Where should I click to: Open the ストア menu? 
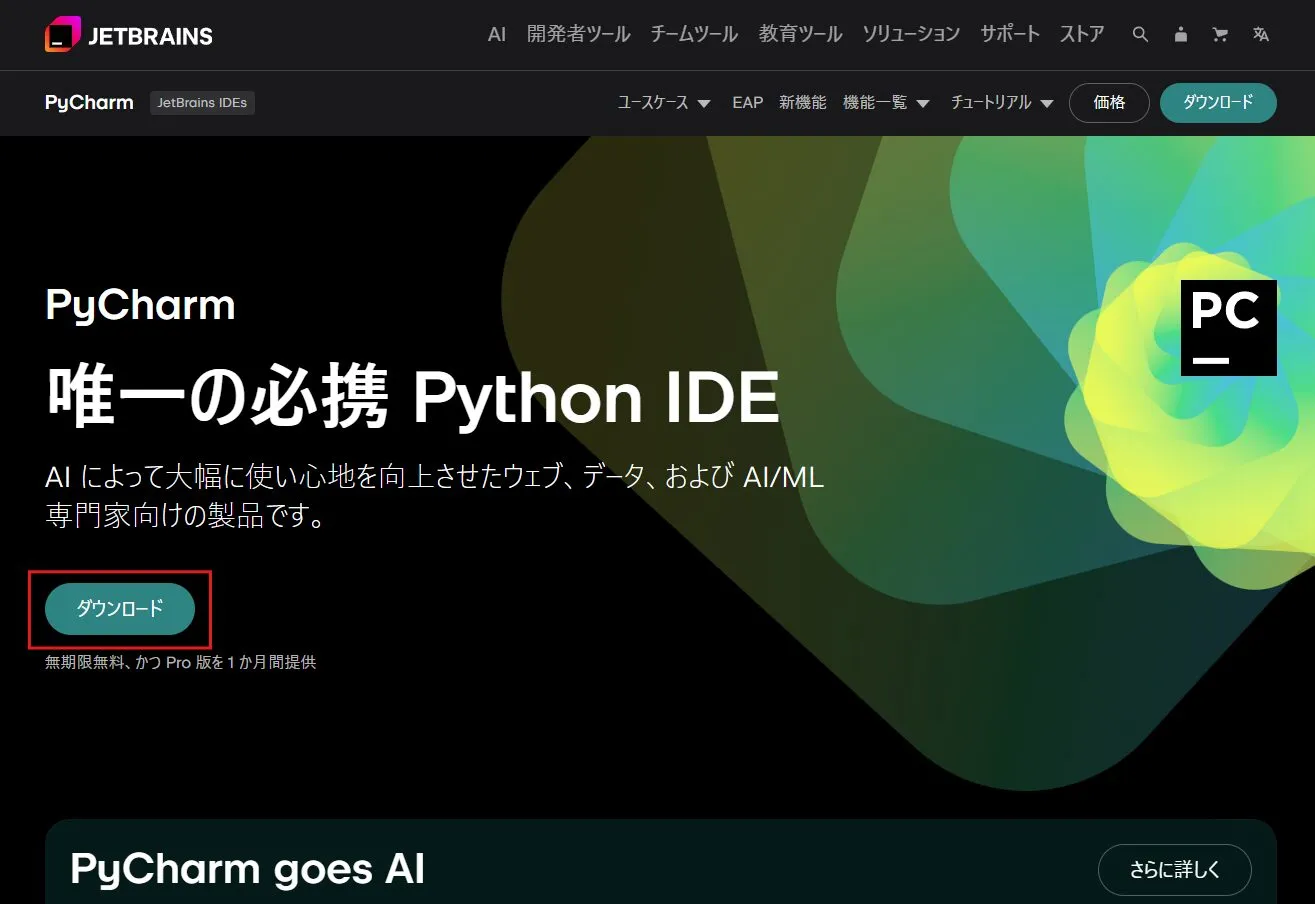(x=1082, y=34)
